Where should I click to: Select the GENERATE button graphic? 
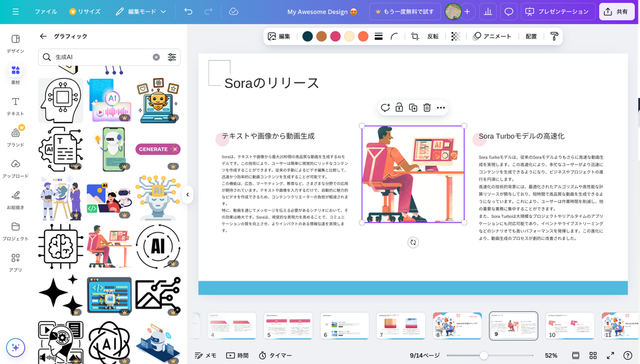158,149
